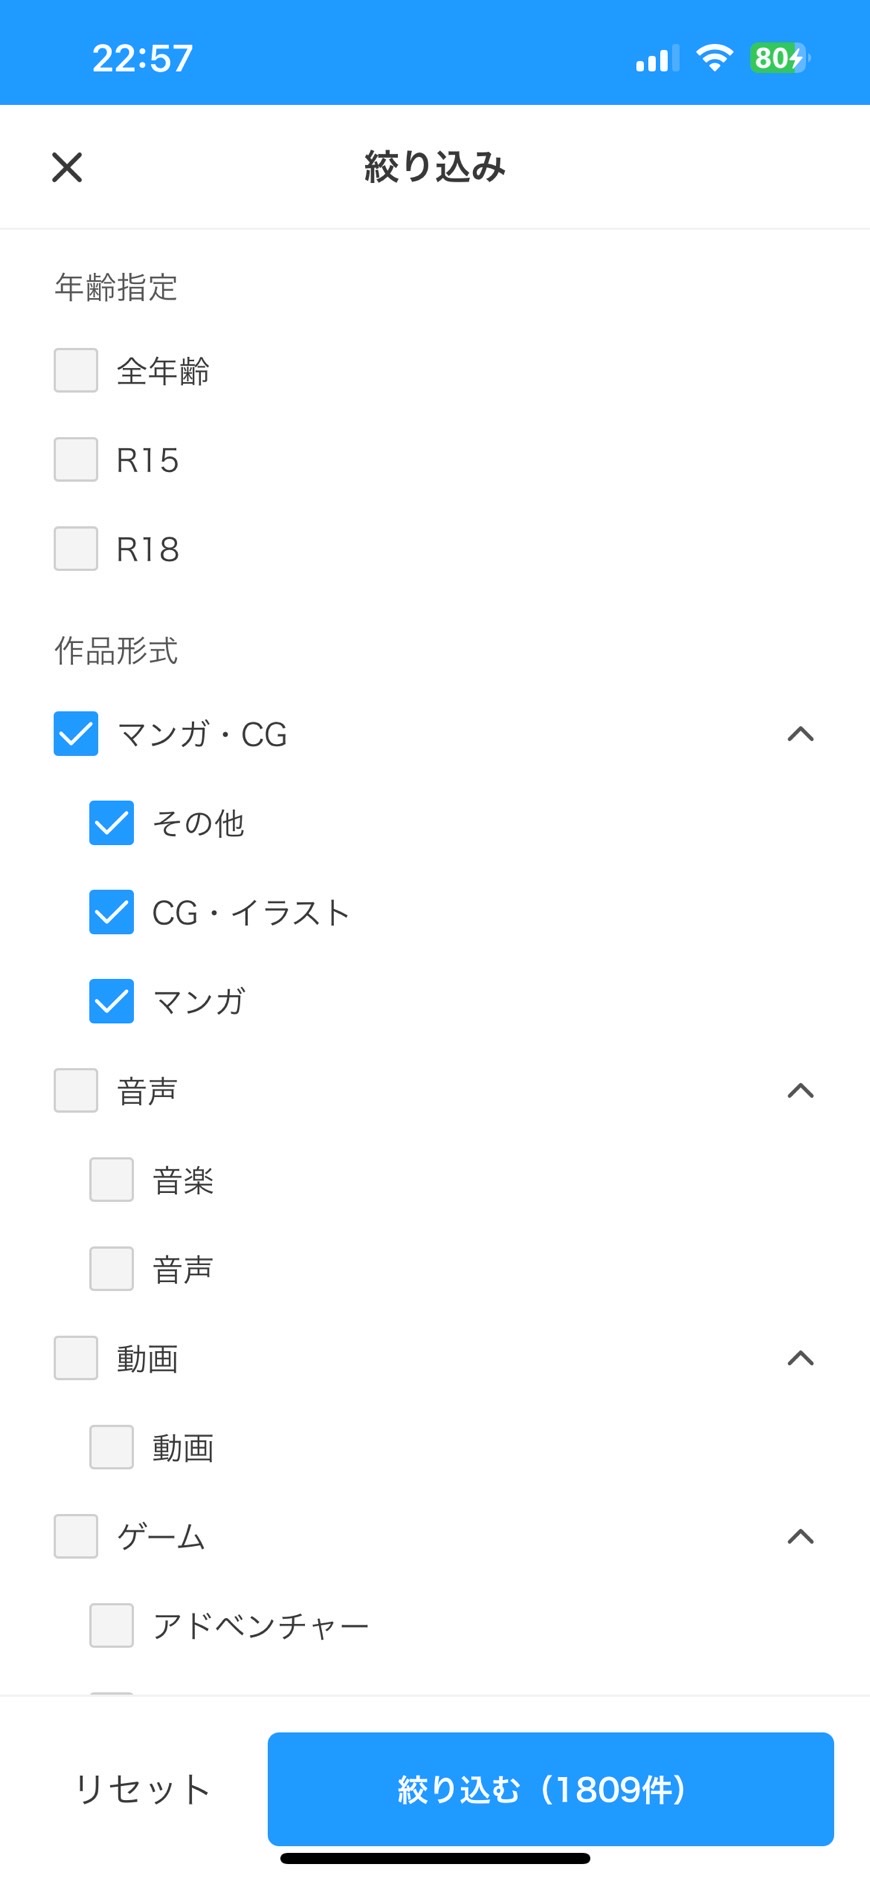
Task: Tap the リセット reset button
Action: point(143,1789)
